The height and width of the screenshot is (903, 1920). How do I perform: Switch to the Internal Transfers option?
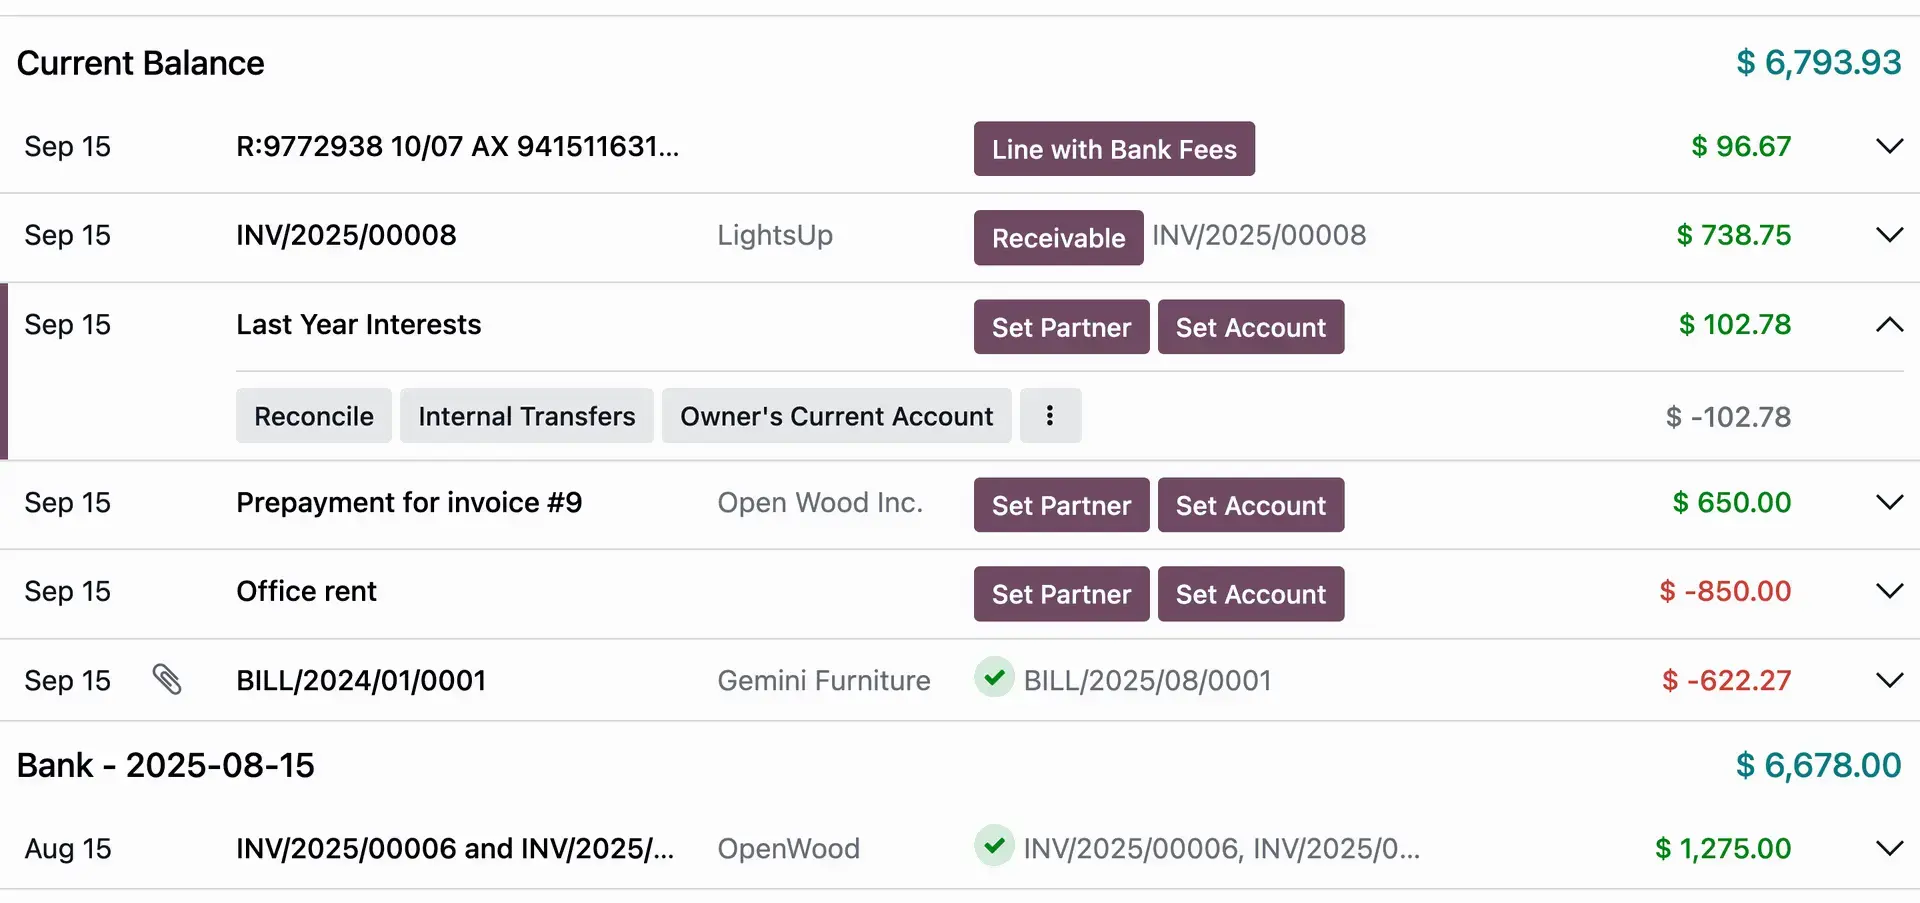tap(527, 415)
